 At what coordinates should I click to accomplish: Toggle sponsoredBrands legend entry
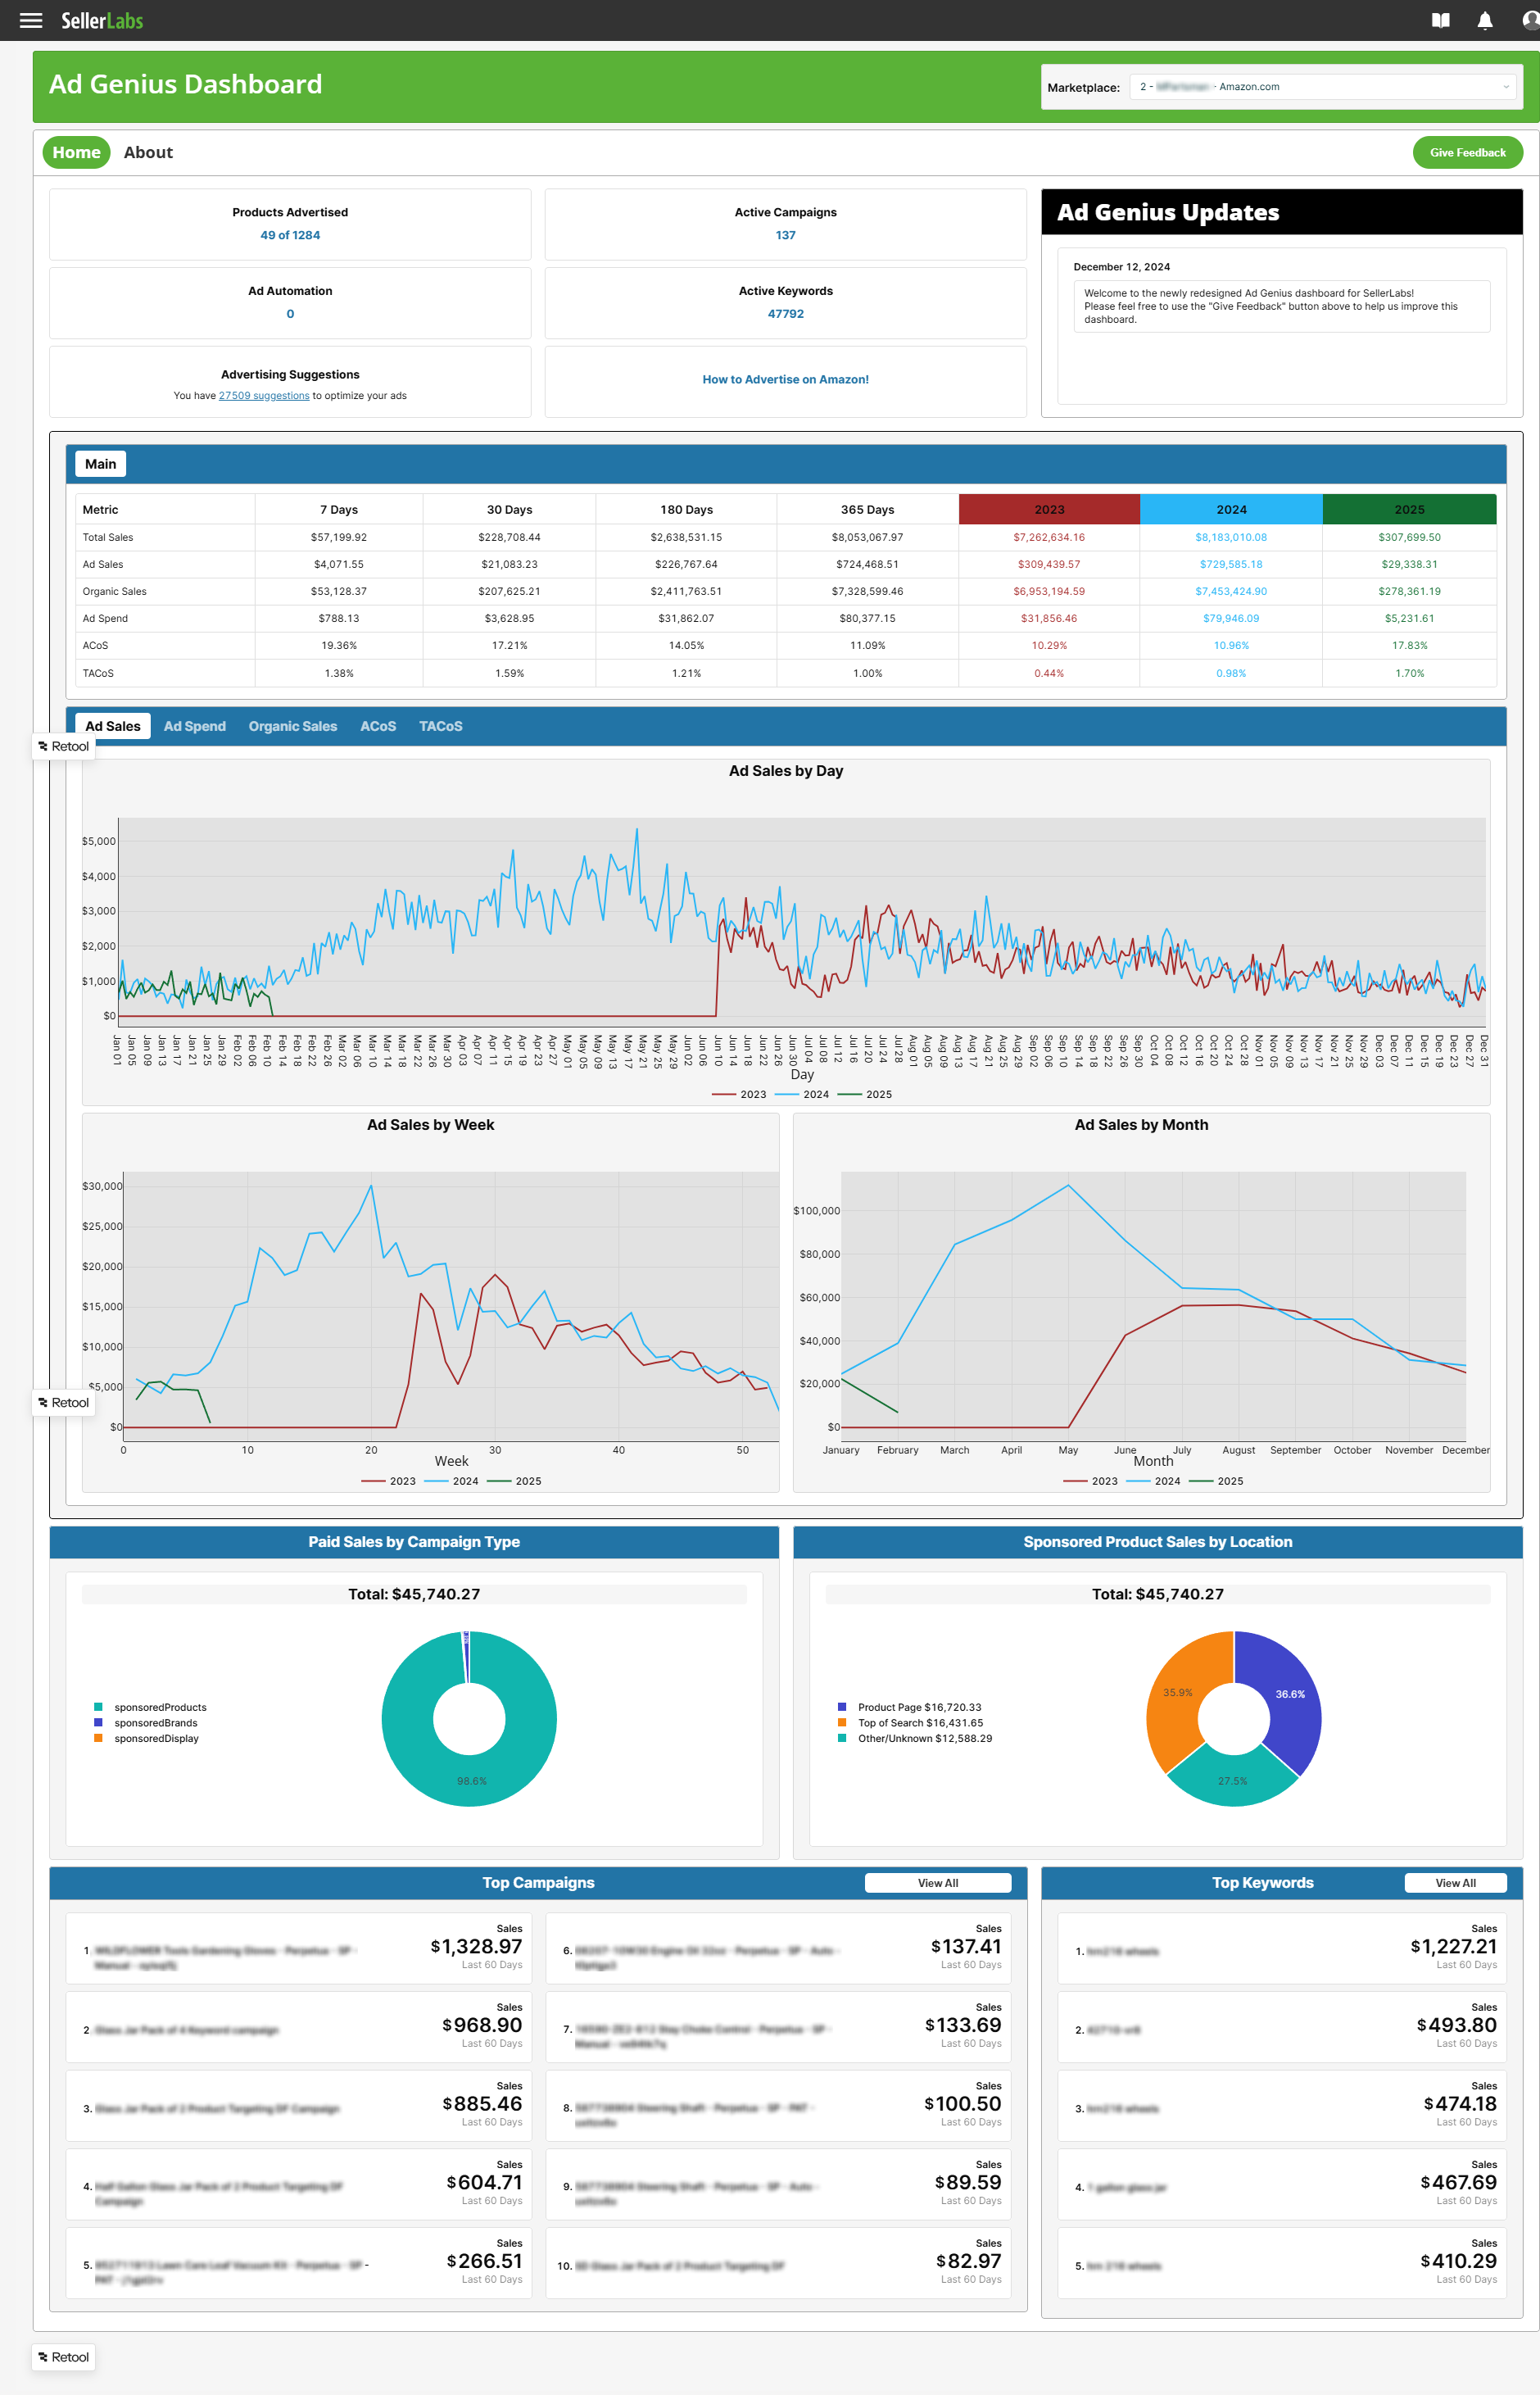click(146, 1722)
